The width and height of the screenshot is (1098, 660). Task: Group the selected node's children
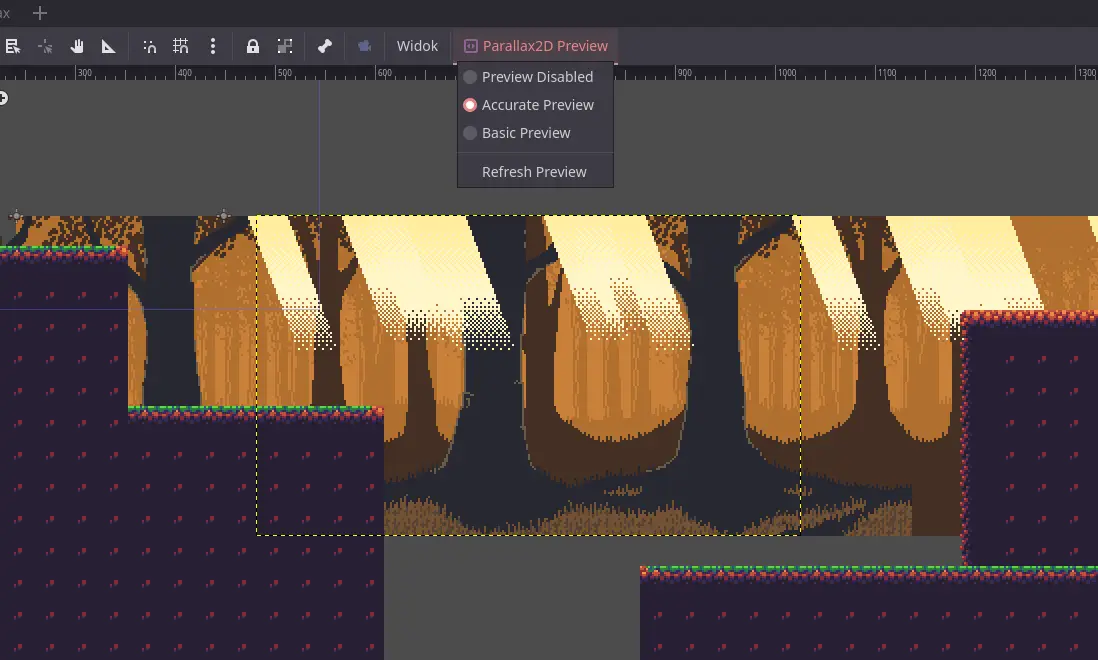click(285, 46)
